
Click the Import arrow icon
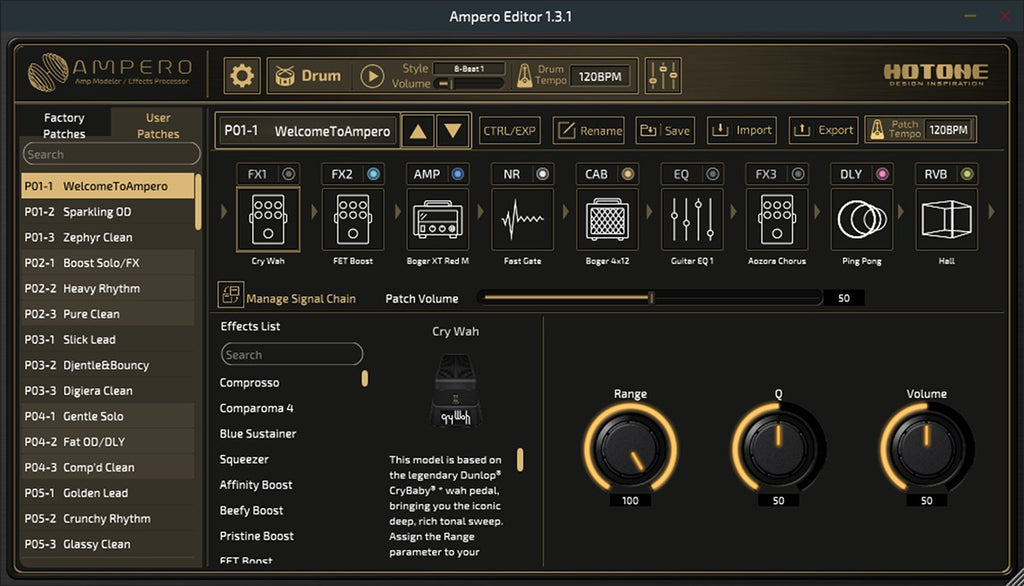tap(720, 130)
